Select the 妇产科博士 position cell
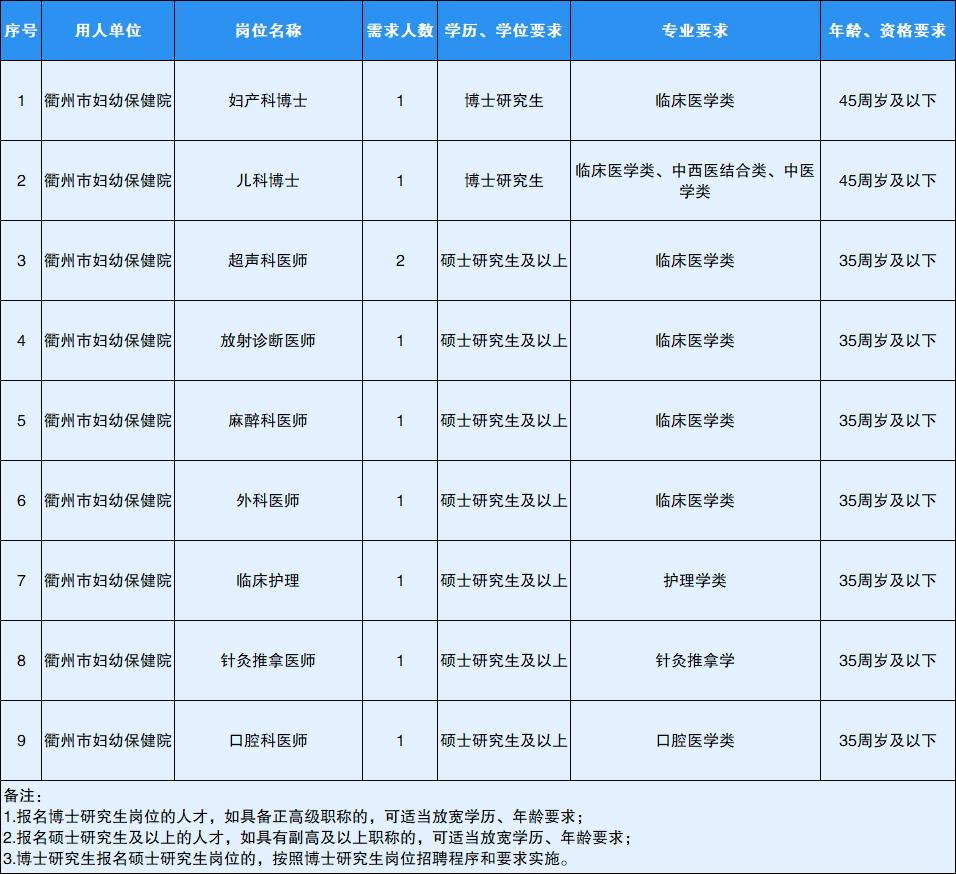The width and height of the screenshot is (956, 874). pyautogui.click(x=268, y=101)
